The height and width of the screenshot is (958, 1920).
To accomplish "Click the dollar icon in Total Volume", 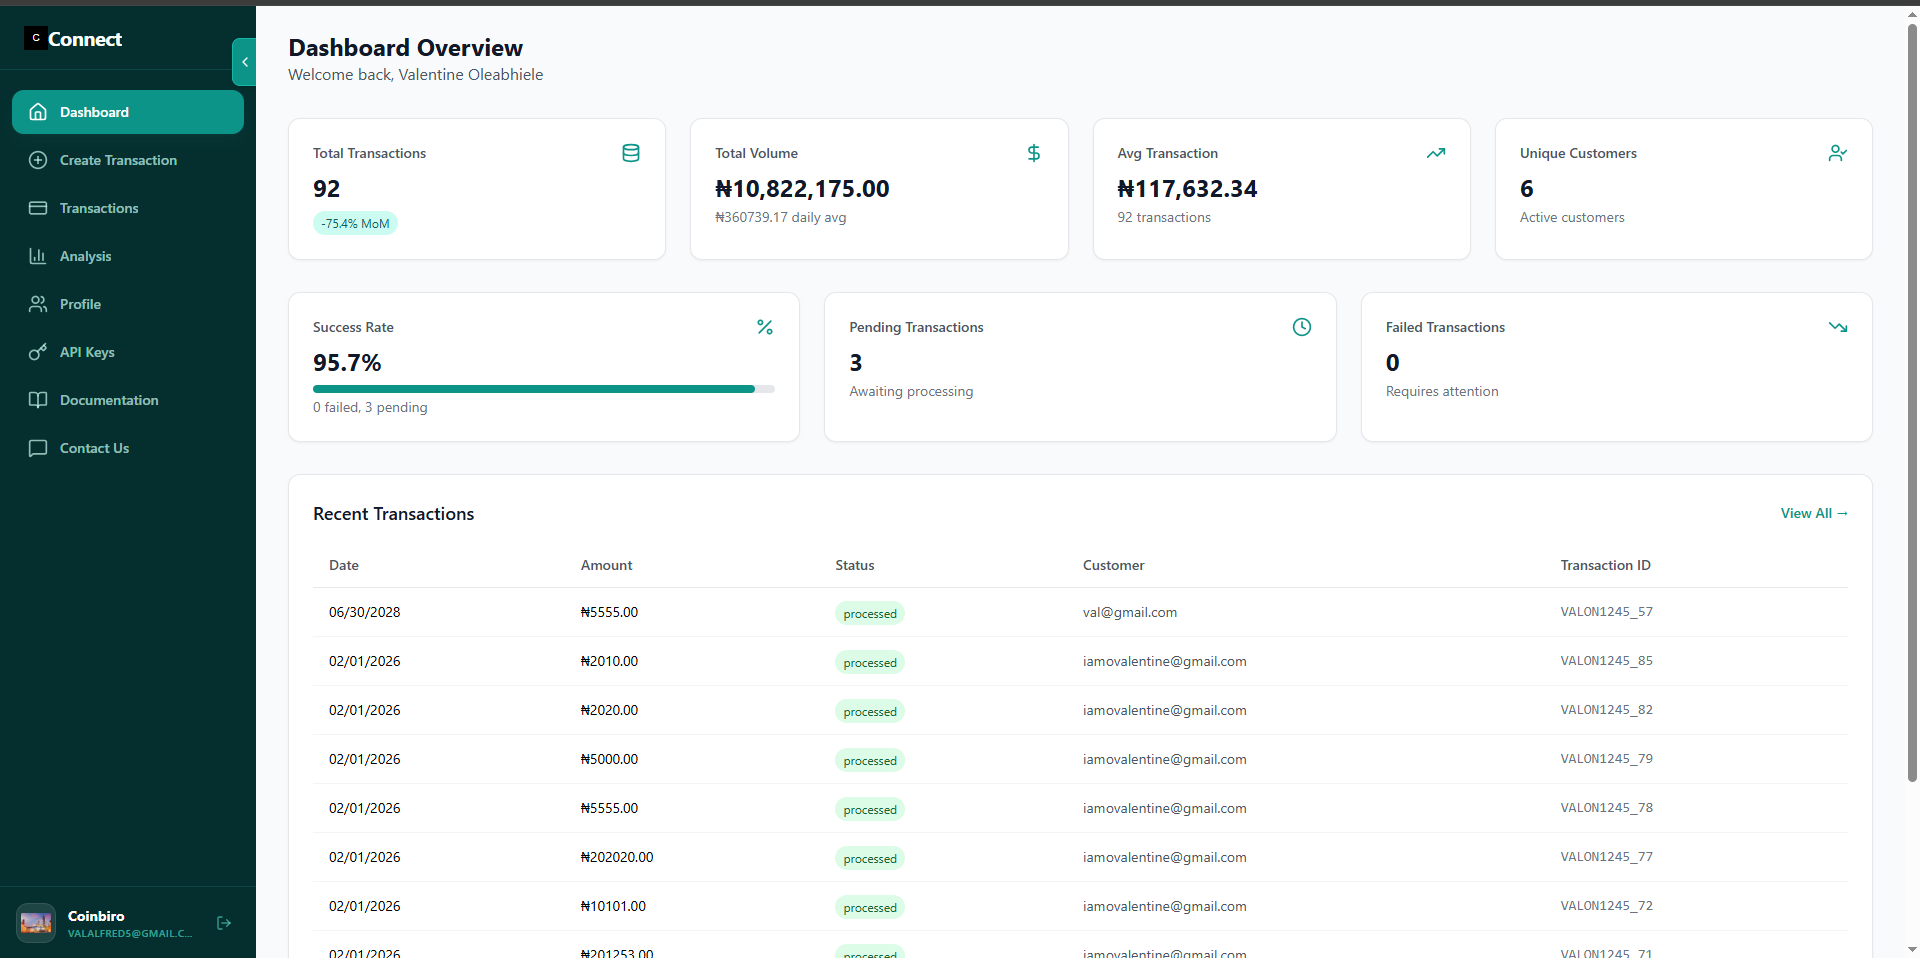I will pyautogui.click(x=1034, y=153).
